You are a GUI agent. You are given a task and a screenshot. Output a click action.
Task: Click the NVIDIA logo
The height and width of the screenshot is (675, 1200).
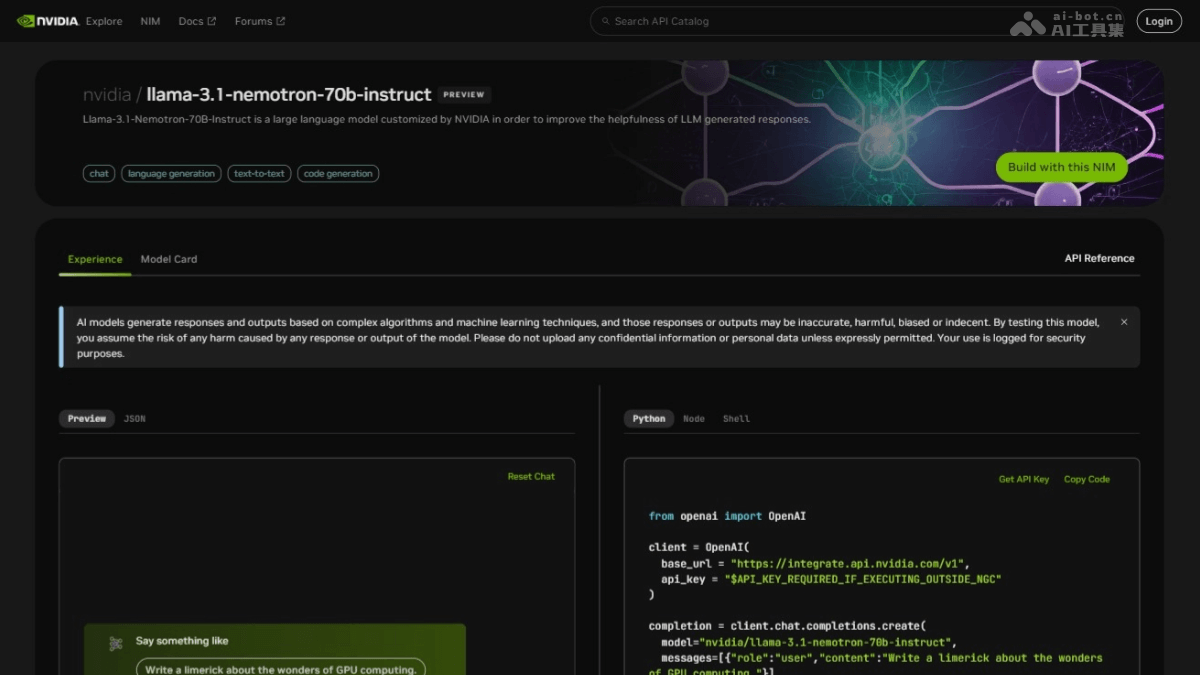(x=47, y=21)
